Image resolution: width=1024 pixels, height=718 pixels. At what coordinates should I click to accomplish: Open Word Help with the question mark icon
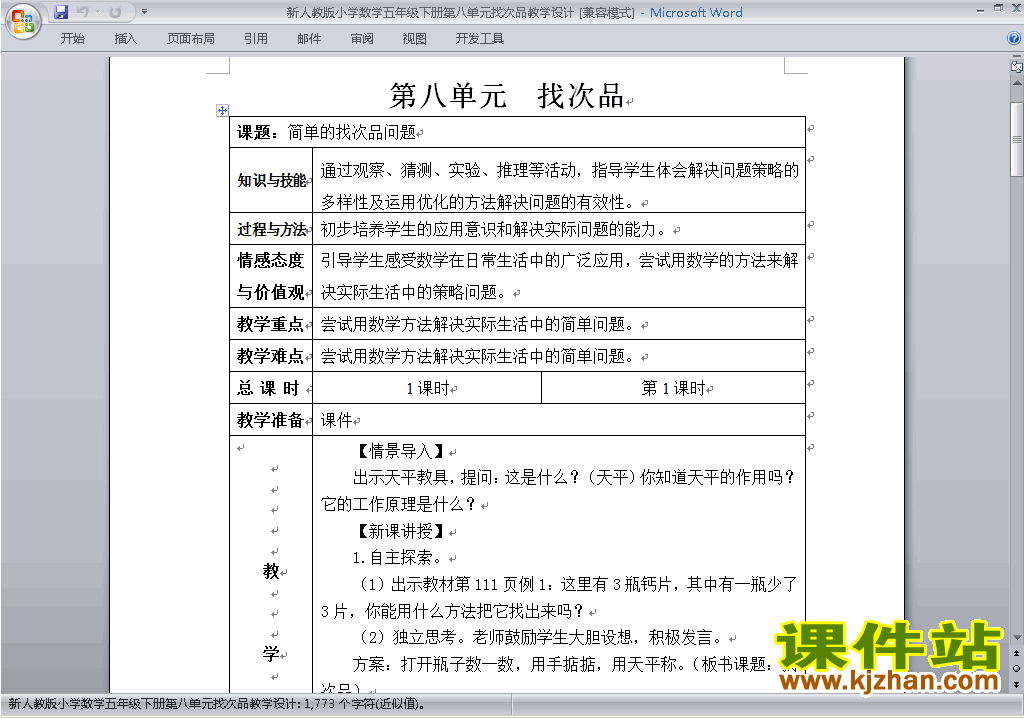click(1014, 39)
